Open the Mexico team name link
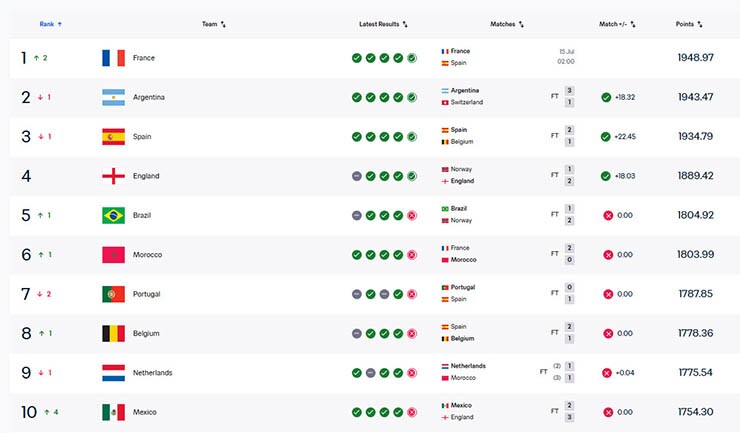The image size is (740, 433). pyautogui.click(x=144, y=412)
